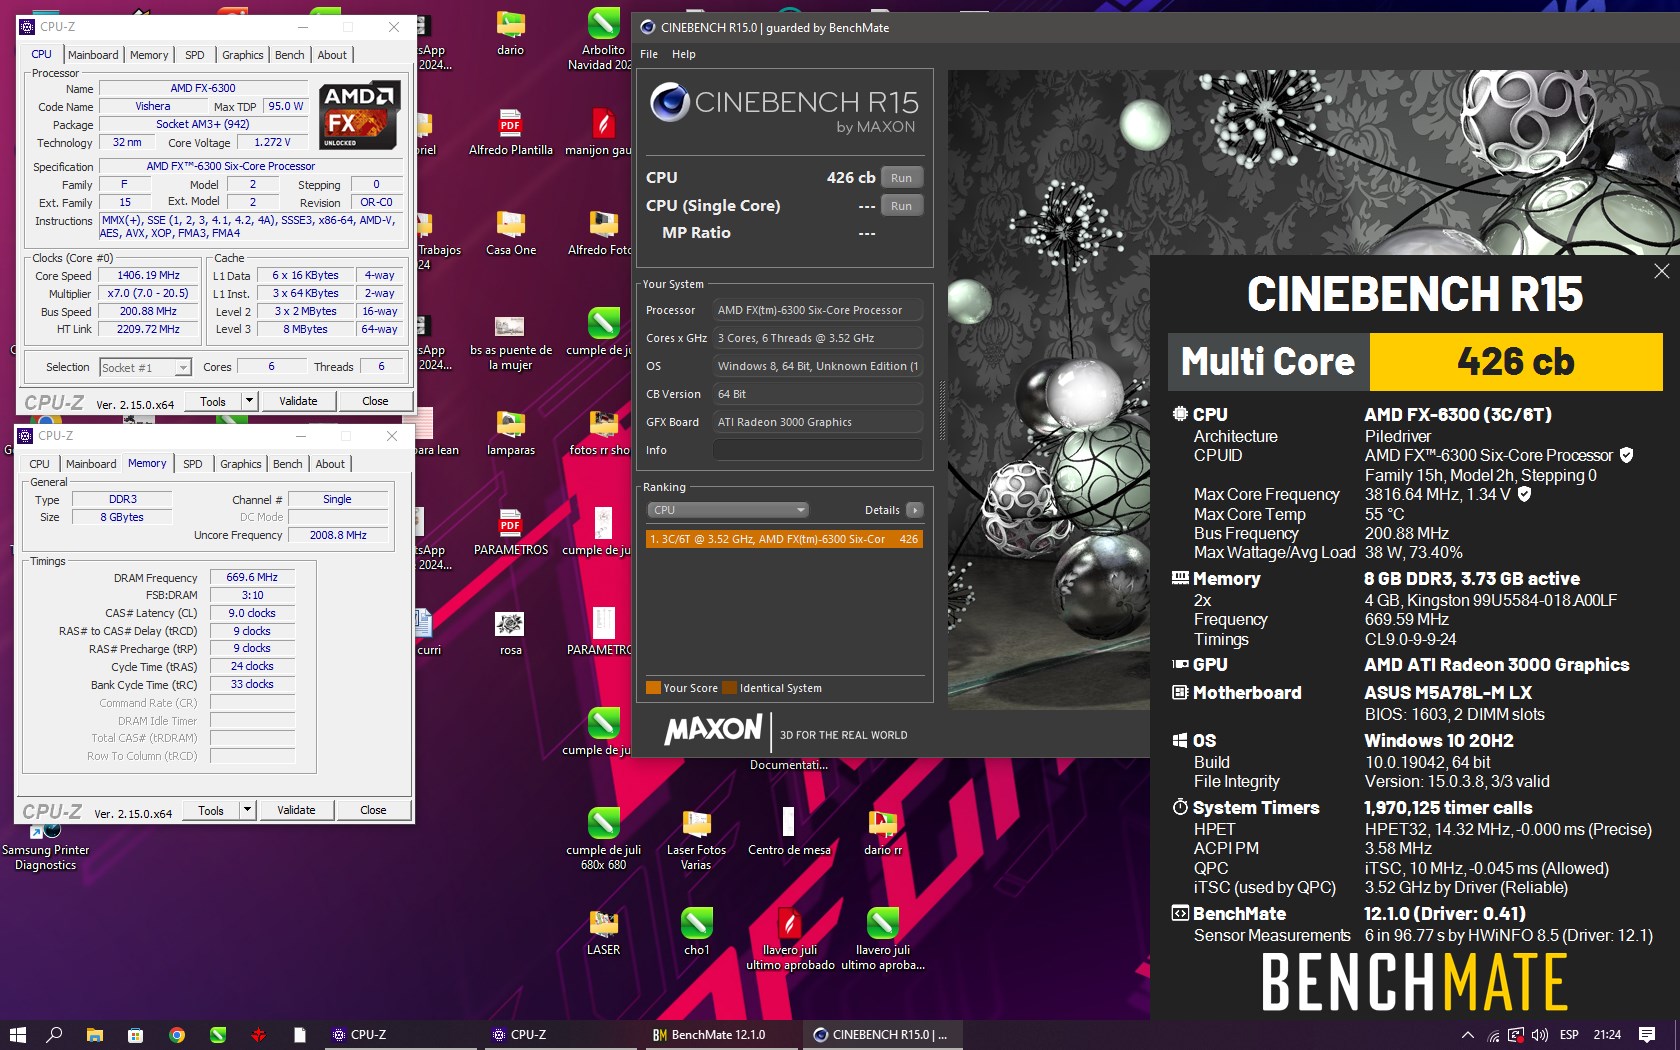
Task: Open the 'PARAMETROS' PDF desktop icon
Action: 510,531
